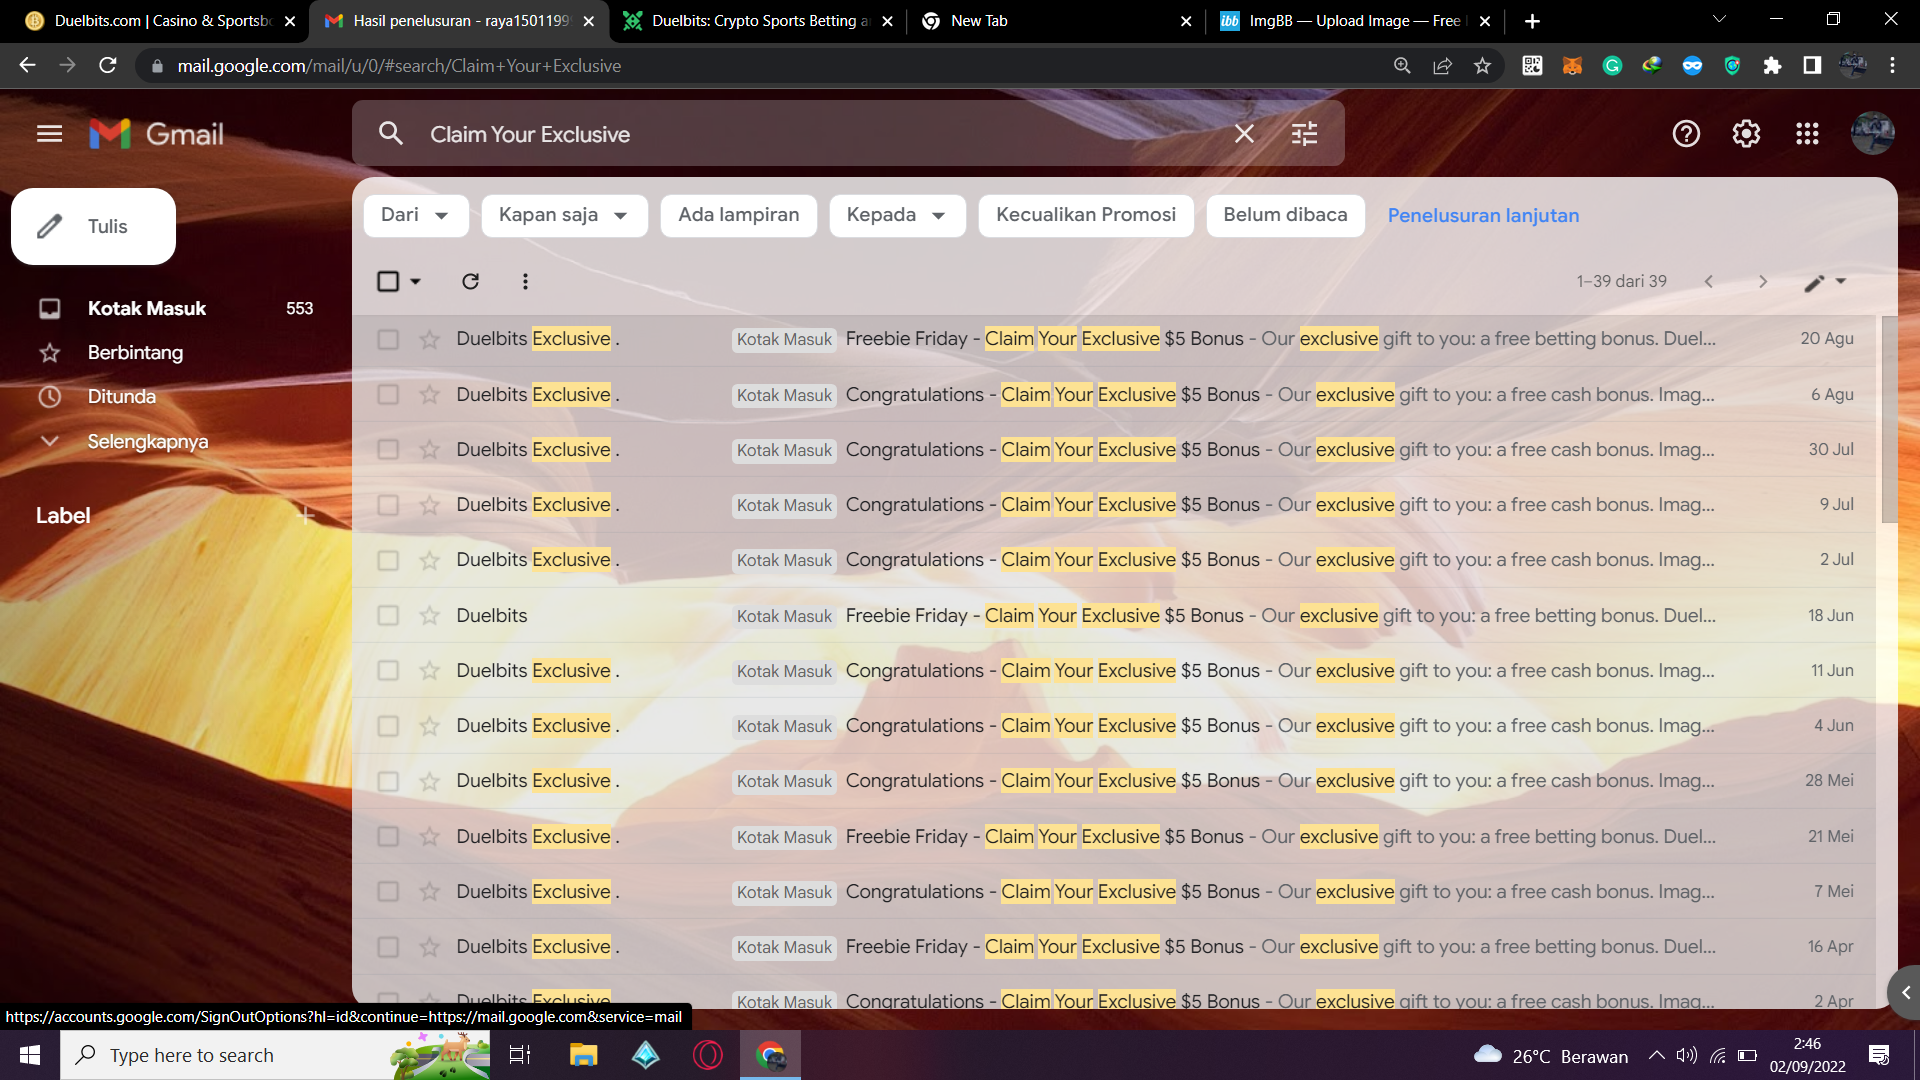Image resolution: width=1920 pixels, height=1080 pixels.
Task: Open the Gmail main menu hamburger icon
Action: coord(49,134)
